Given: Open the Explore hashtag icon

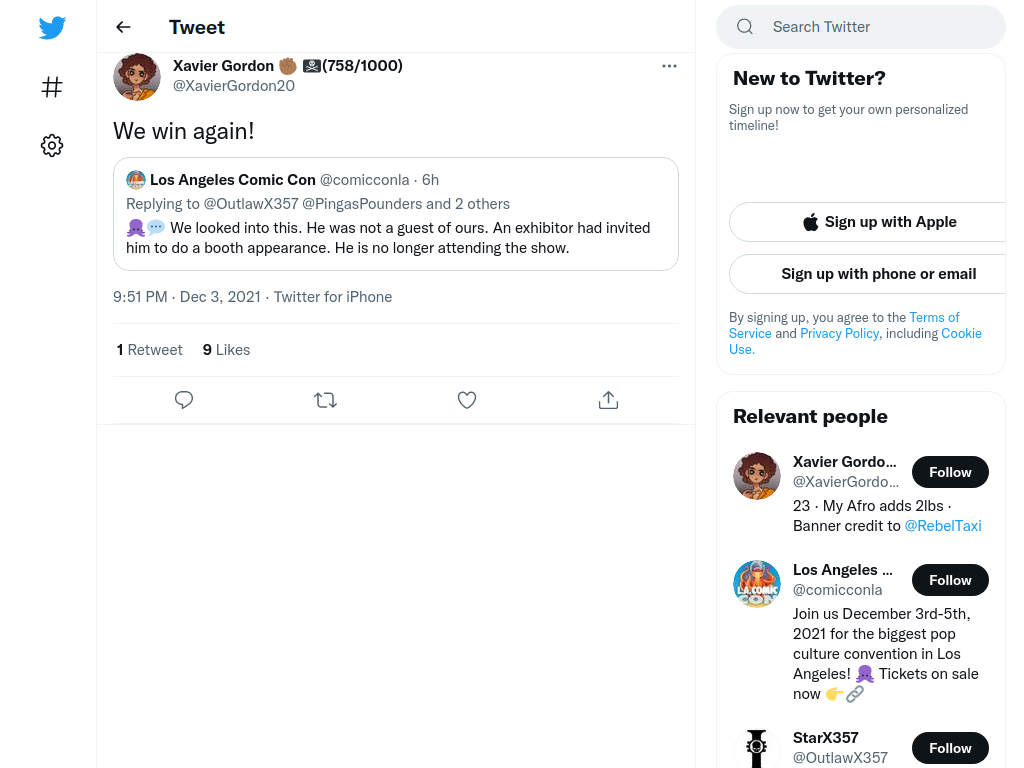Looking at the screenshot, I should click(52, 87).
